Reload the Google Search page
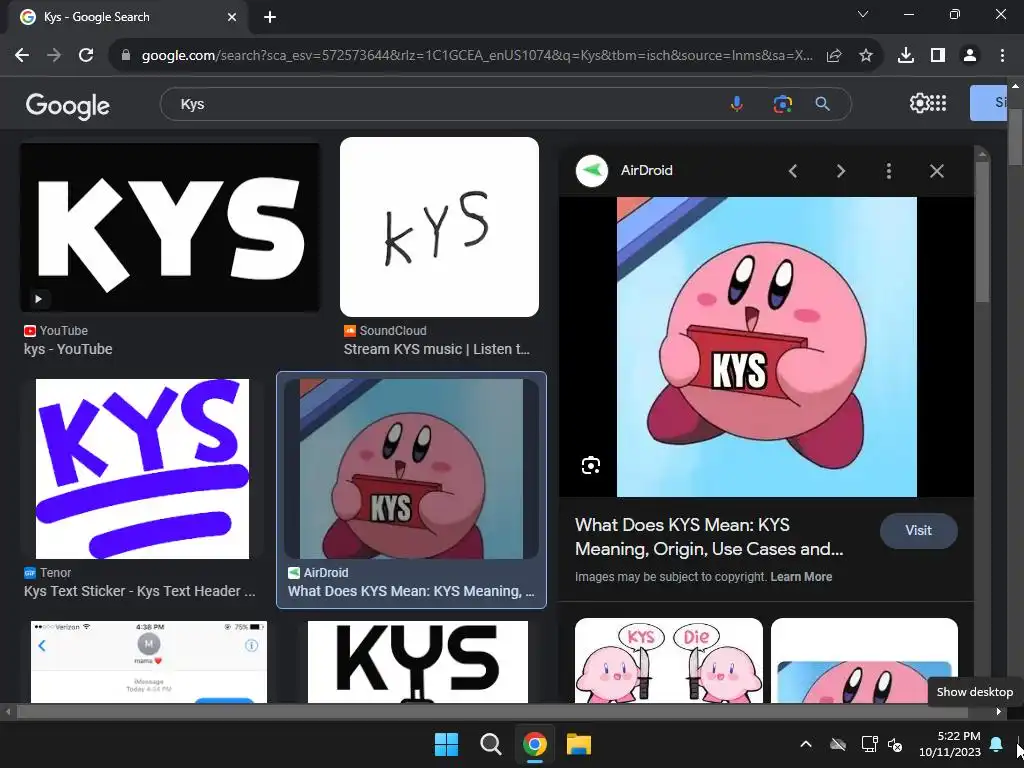This screenshot has width=1024, height=768. (86, 56)
